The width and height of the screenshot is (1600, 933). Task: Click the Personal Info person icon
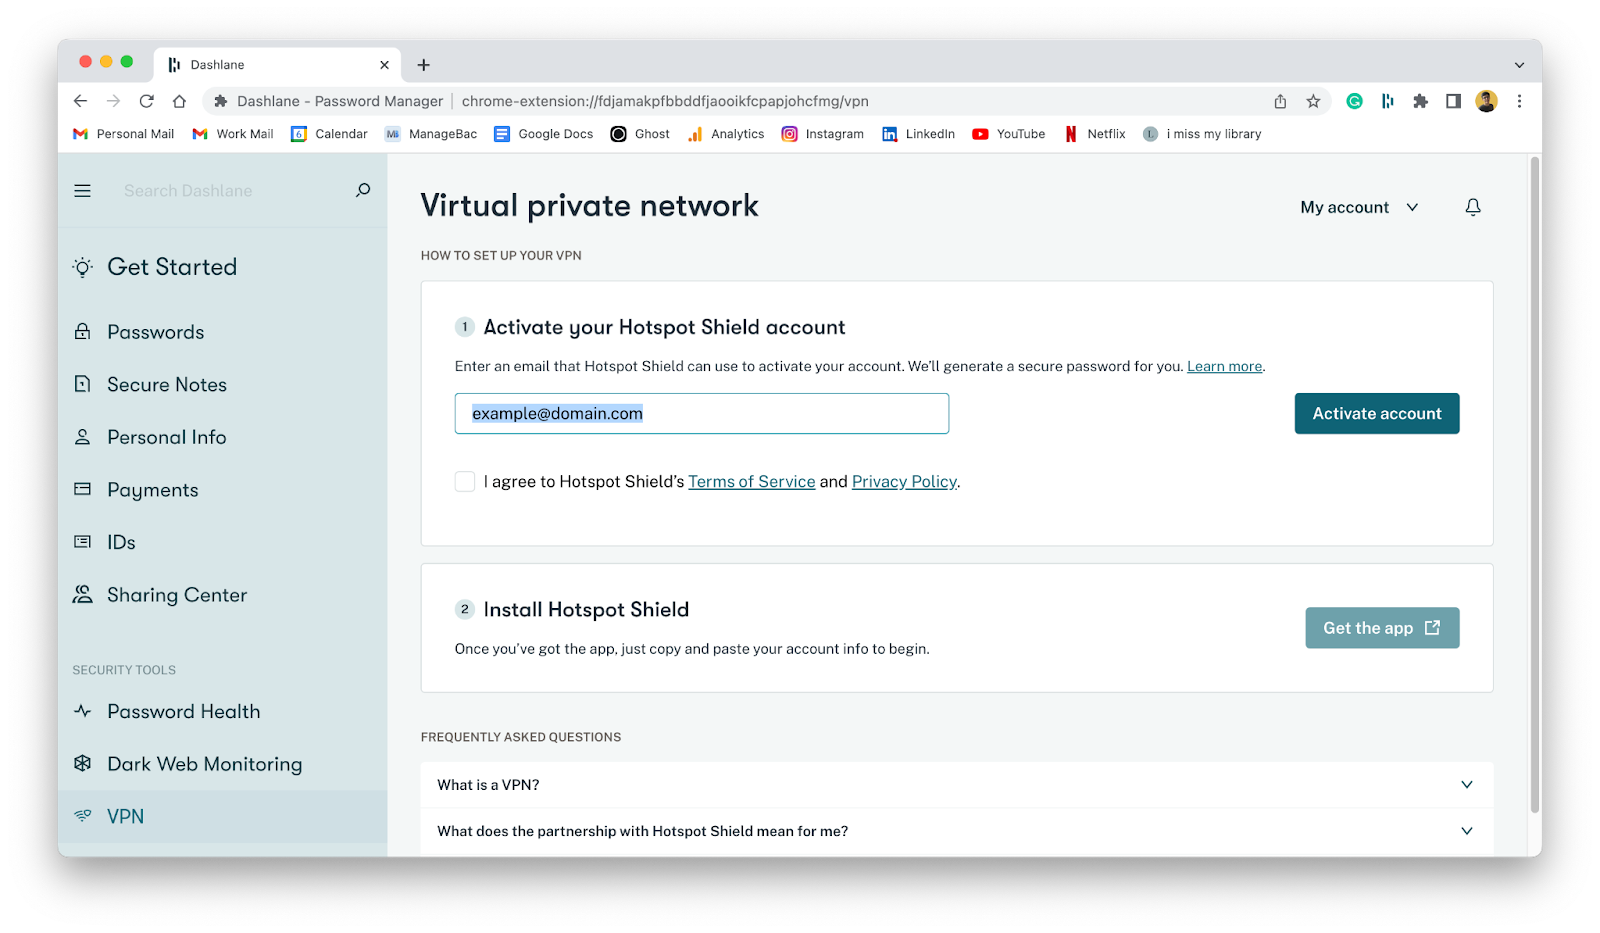[83, 437]
